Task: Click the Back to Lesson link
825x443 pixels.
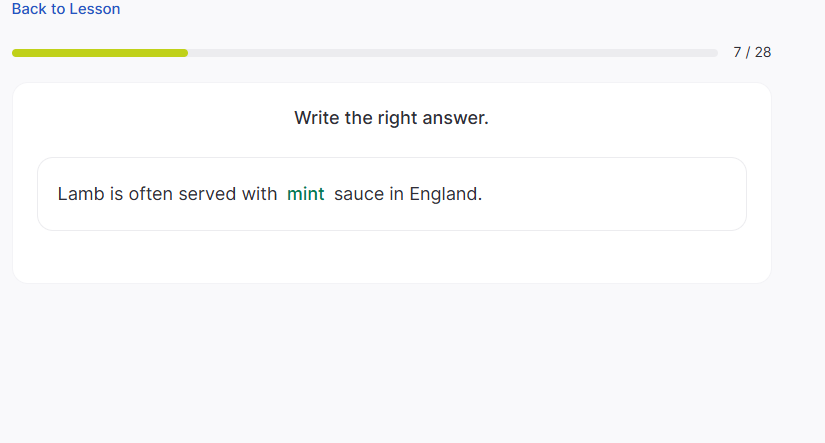Action: pos(66,9)
